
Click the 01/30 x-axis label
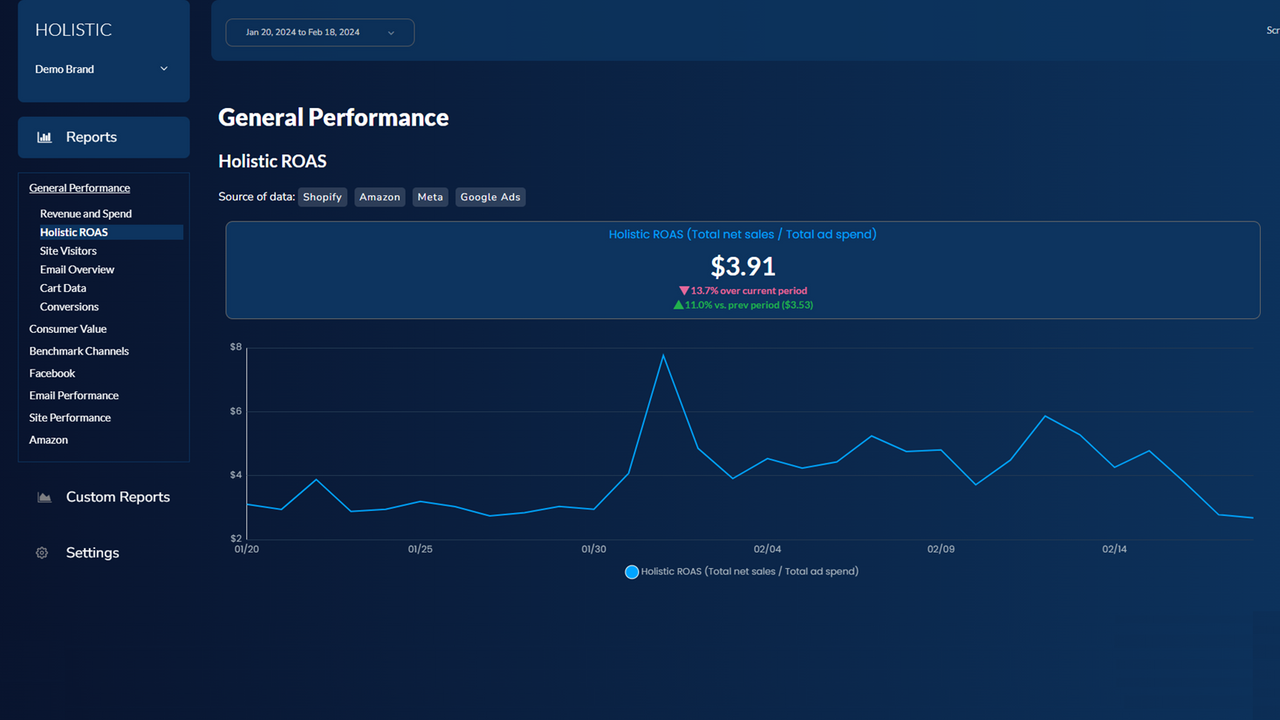click(x=594, y=549)
